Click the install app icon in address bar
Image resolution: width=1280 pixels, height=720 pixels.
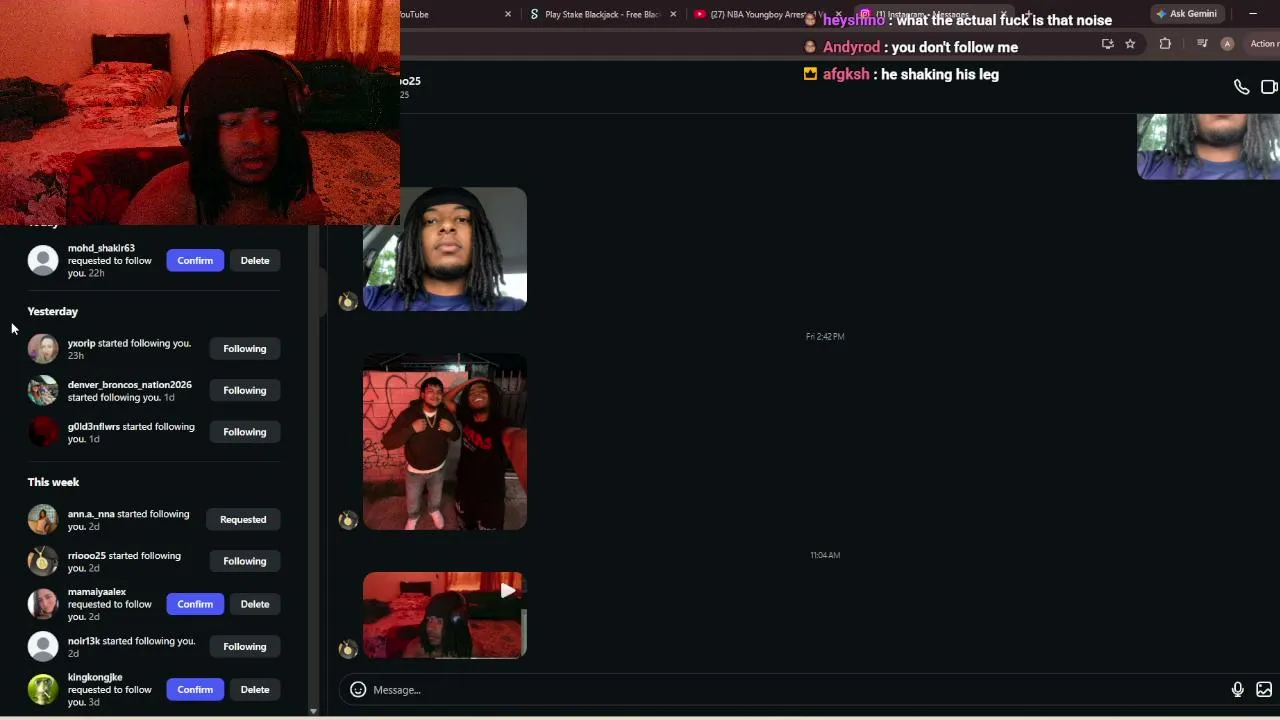tap(1107, 44)
